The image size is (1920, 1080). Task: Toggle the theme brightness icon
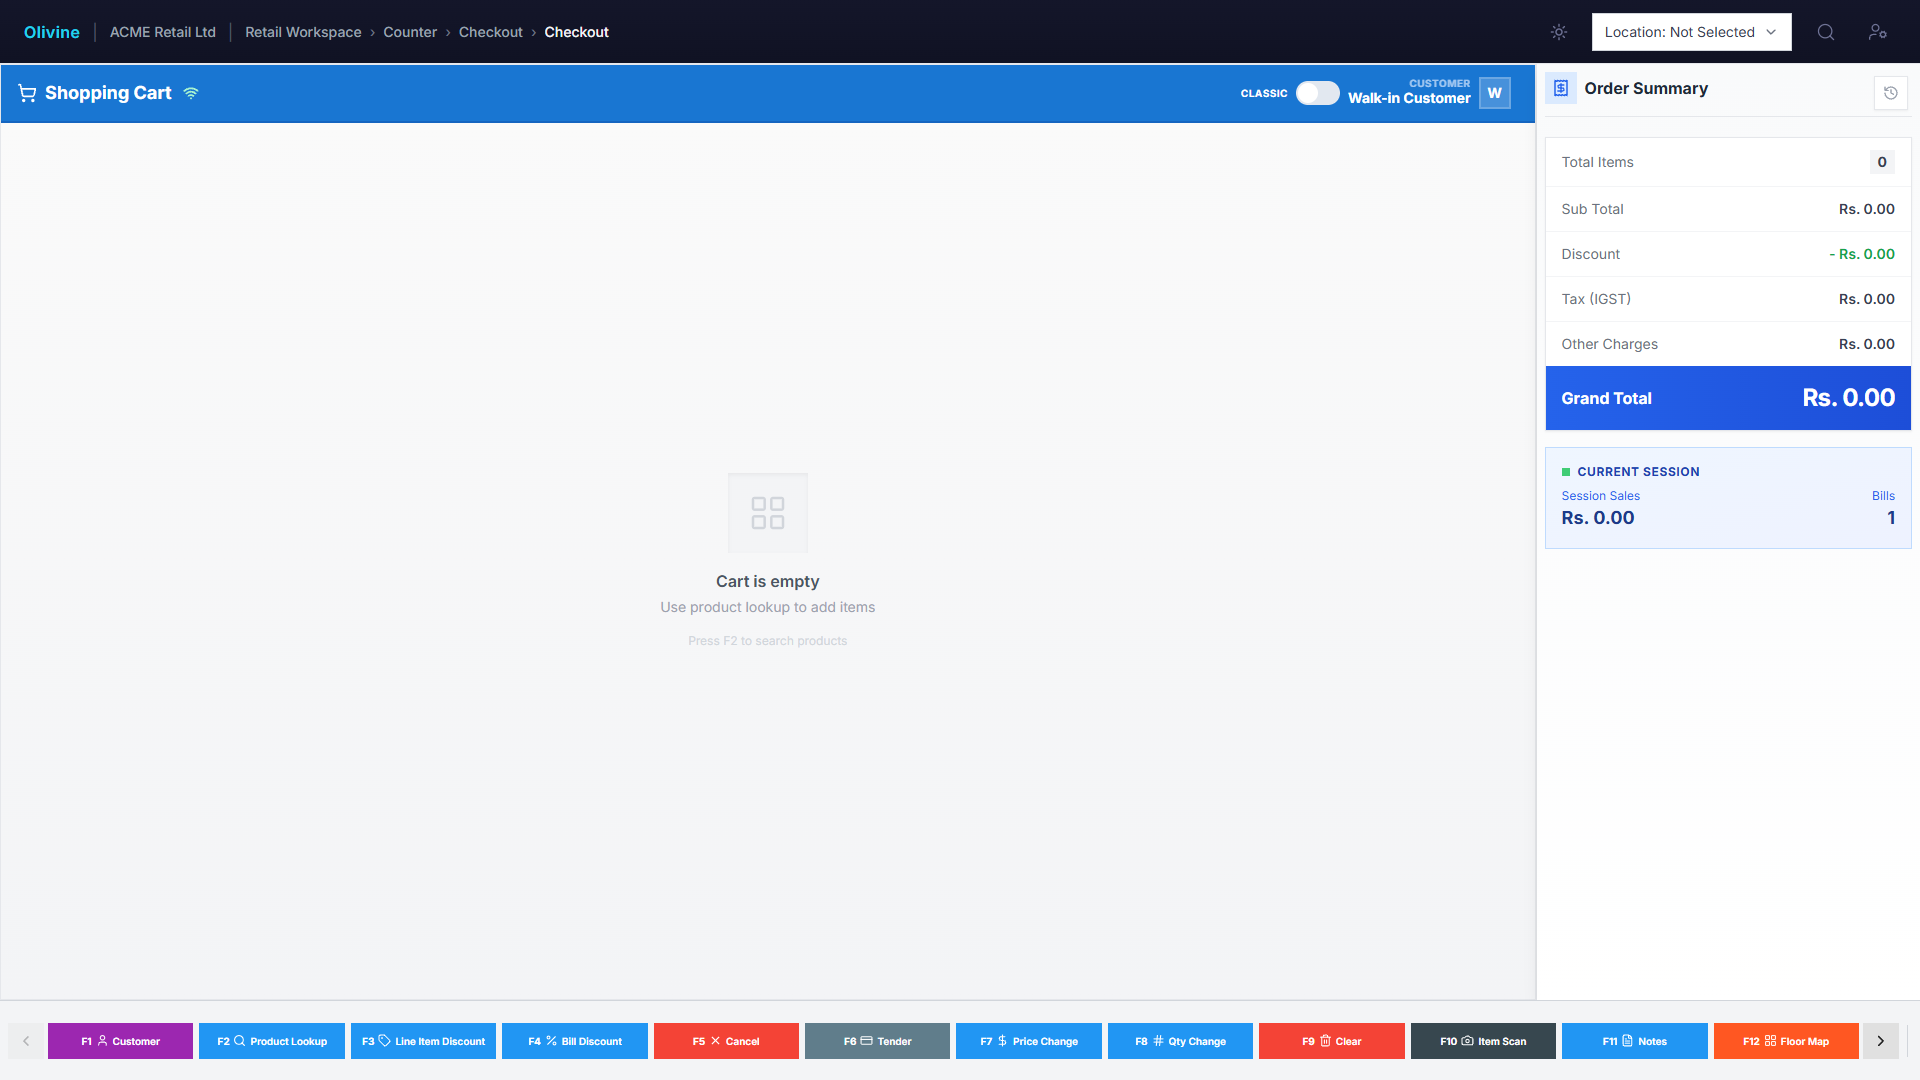[1558, 32]
